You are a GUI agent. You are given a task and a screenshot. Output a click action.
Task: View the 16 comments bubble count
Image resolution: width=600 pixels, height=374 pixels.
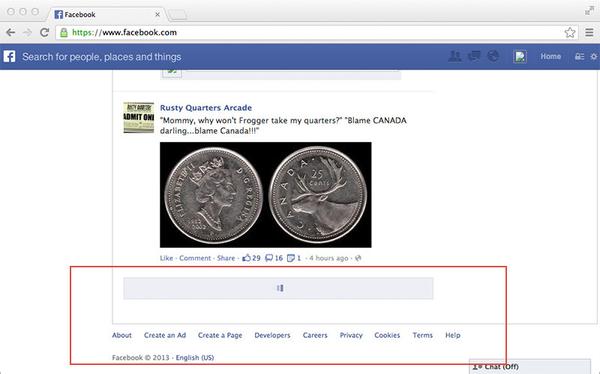pos(274,258)
